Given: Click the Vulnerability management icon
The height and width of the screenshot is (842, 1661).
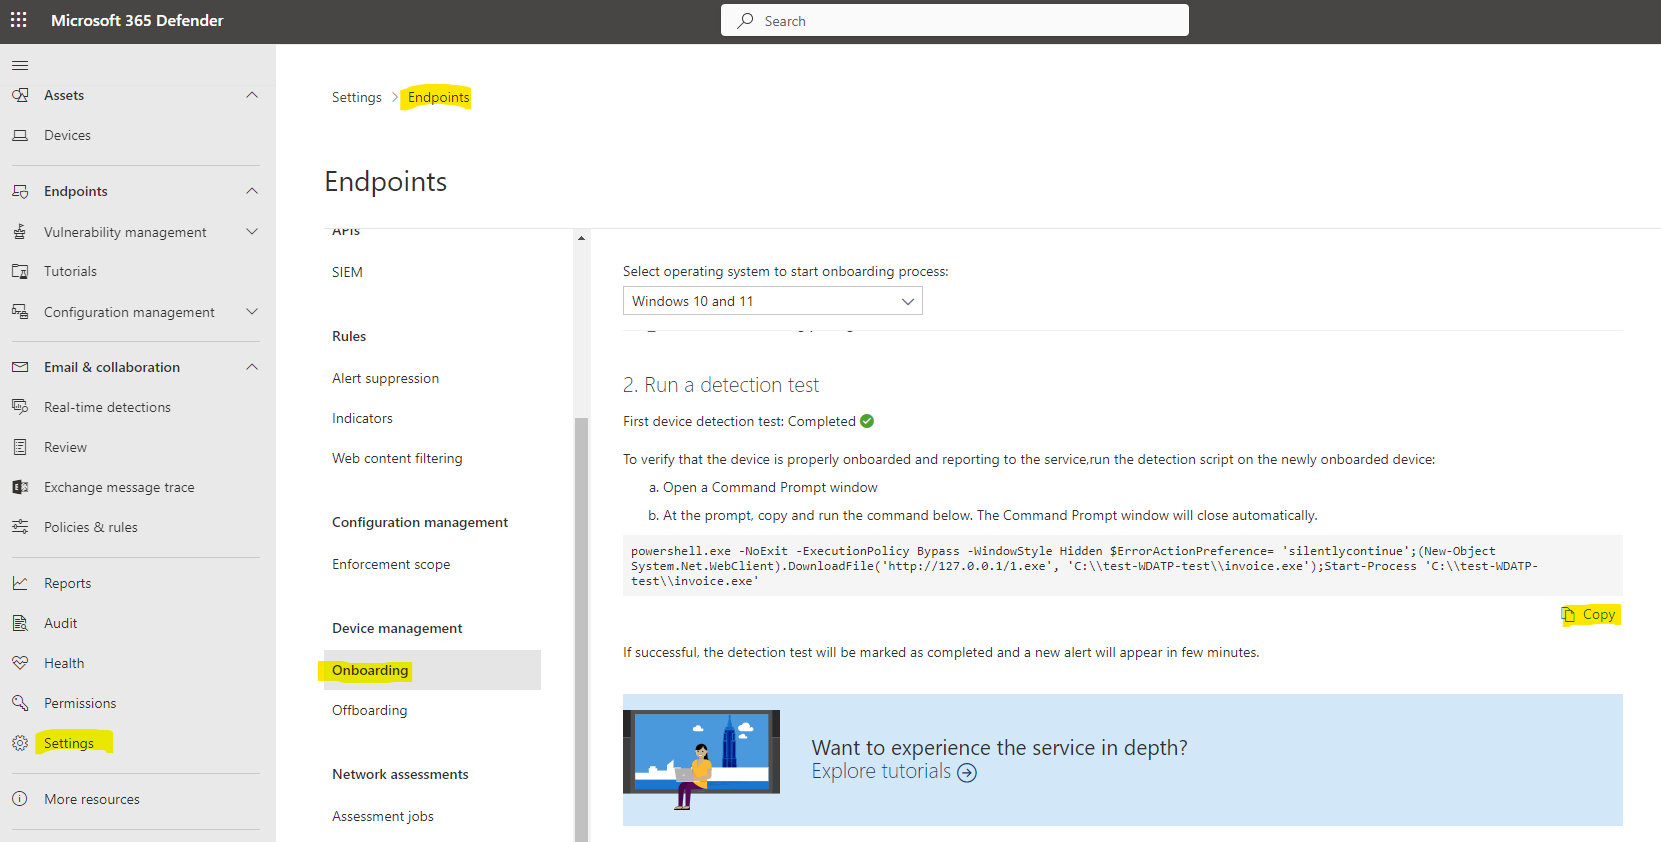Looking at the screenshot, I should click(x=20, y=231).
